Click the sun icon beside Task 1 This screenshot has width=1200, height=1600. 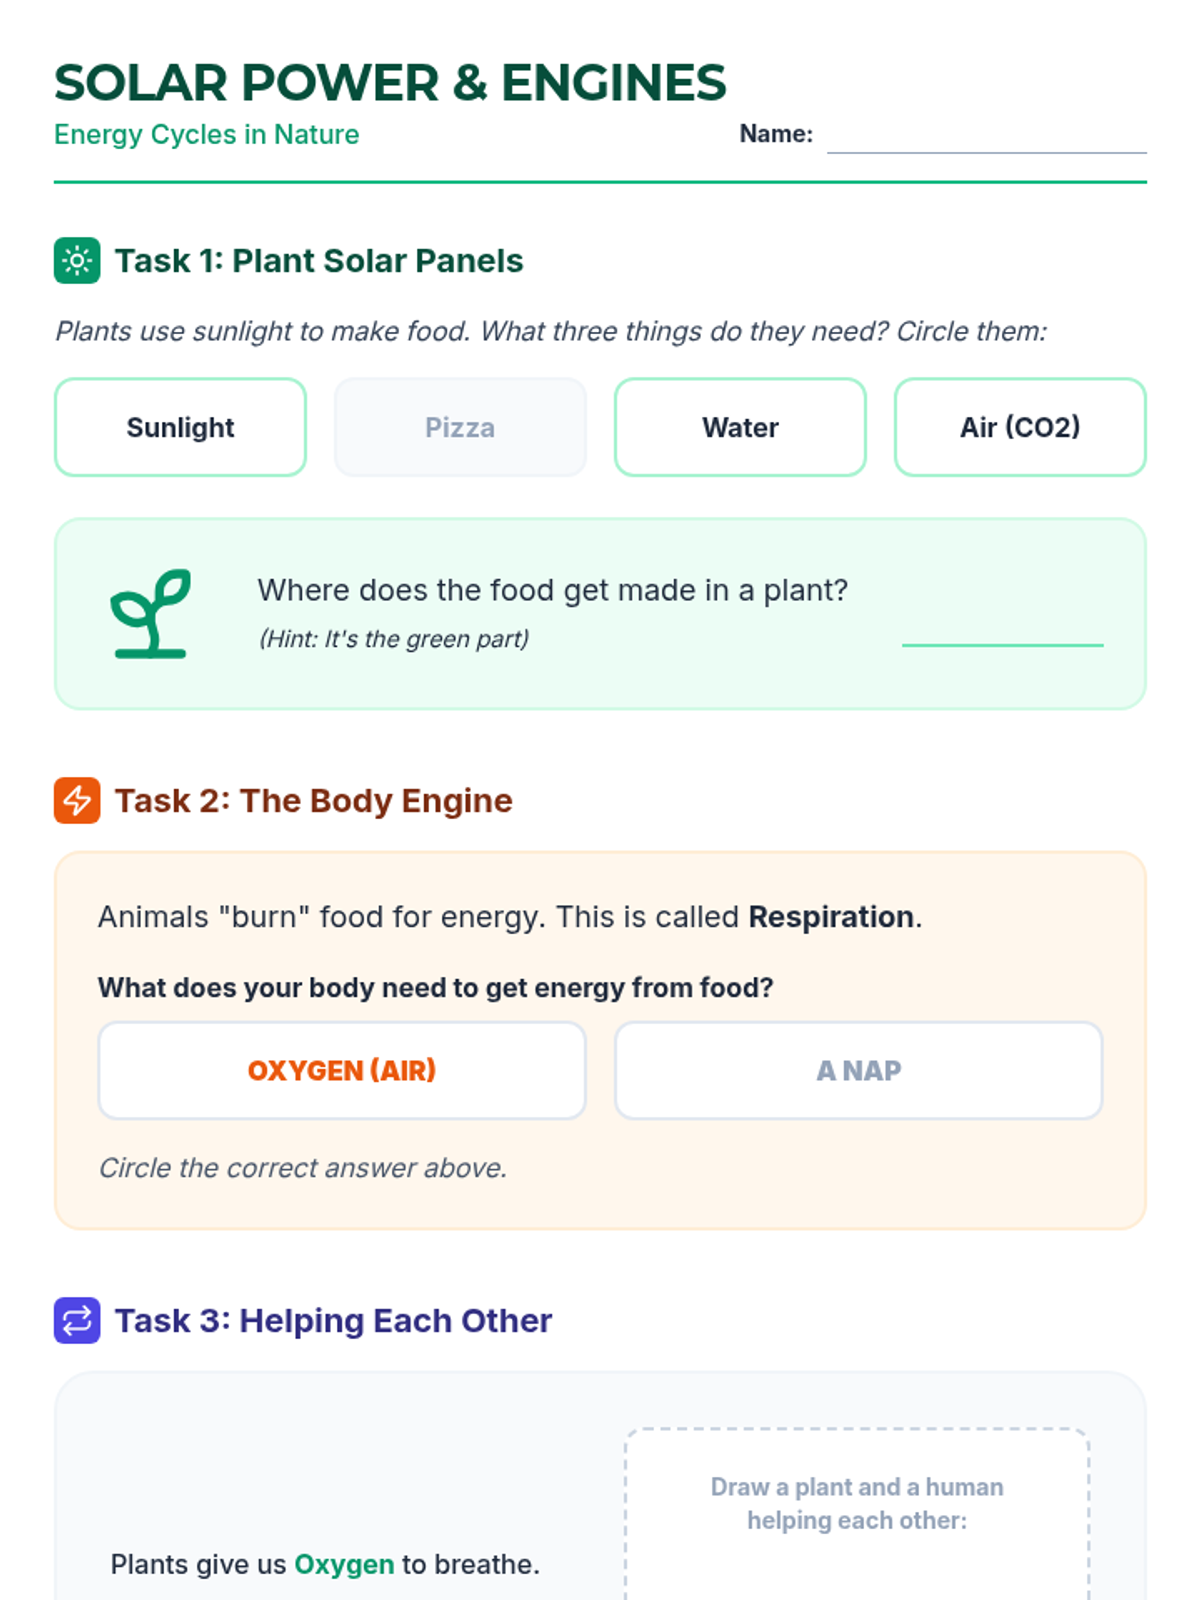coord(77,261)
